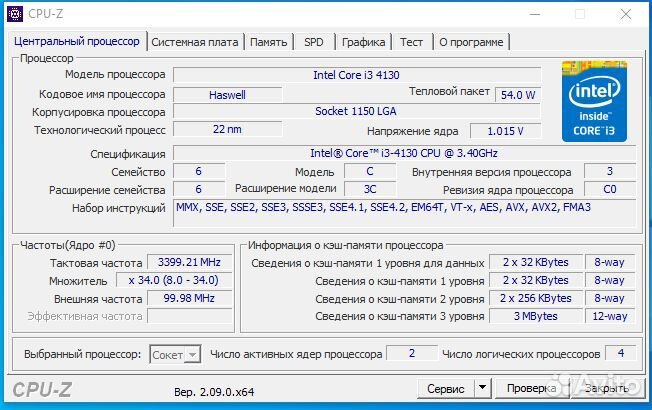
Task: Click the Сервис button
Action: [445, 389]
